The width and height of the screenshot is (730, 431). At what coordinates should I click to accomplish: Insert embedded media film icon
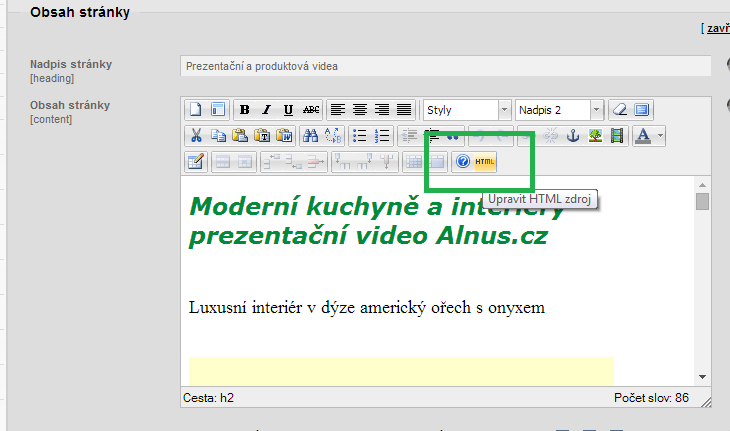coord(617,136)
